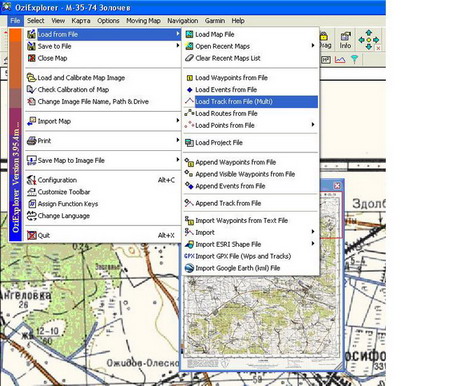Expand the Import Map submenu arrow
This screenshot has height=386, width=476.
tap(178, 120)
